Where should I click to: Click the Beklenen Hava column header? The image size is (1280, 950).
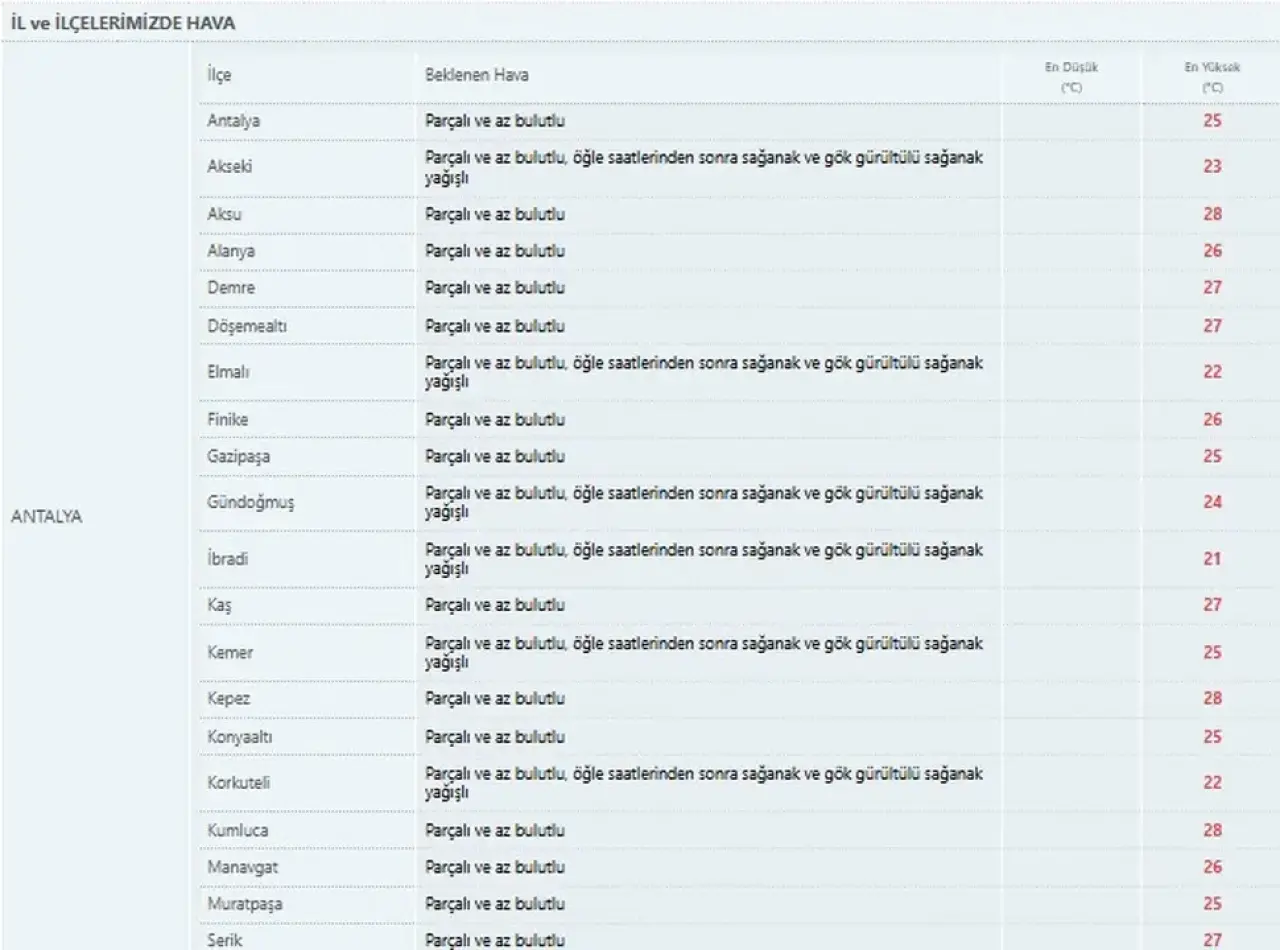(x=477, y=75)
